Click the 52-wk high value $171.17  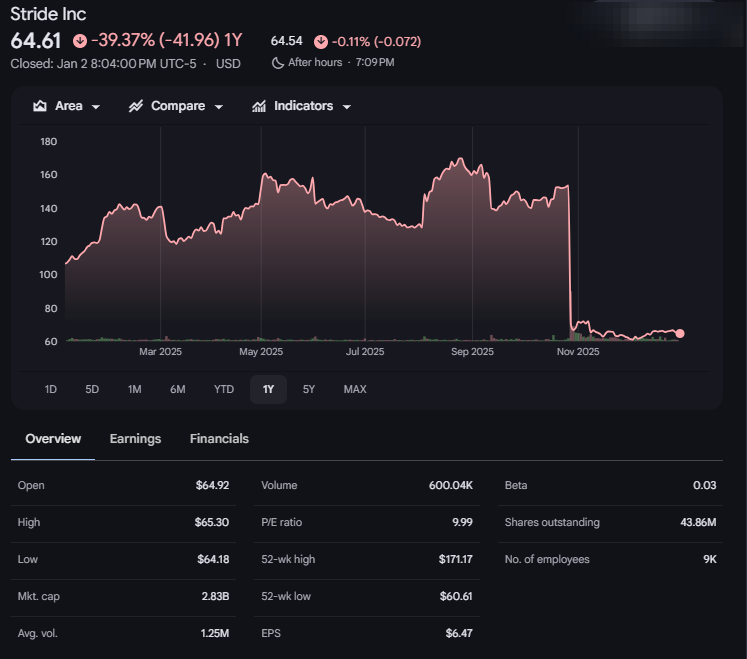tap(455, 559)
